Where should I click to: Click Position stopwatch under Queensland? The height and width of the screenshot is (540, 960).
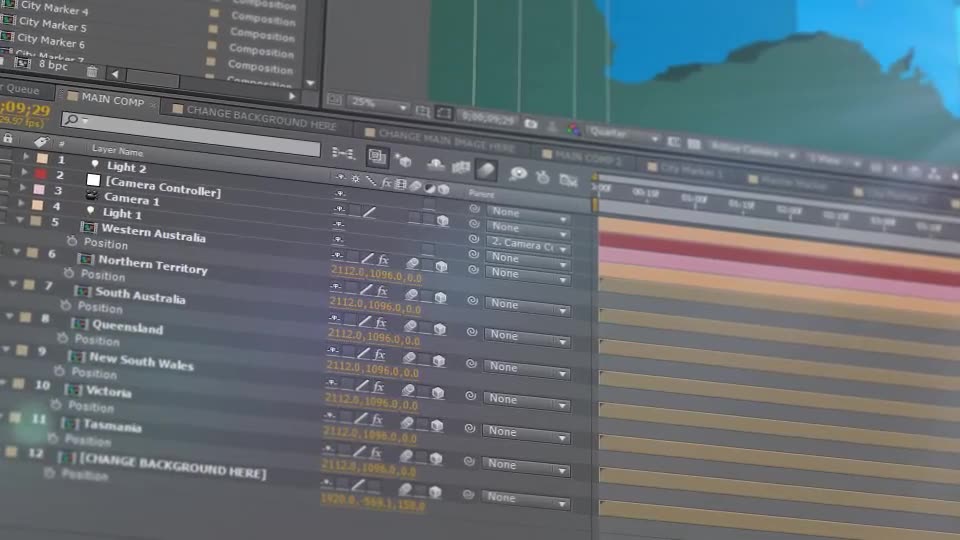[62, 337]
